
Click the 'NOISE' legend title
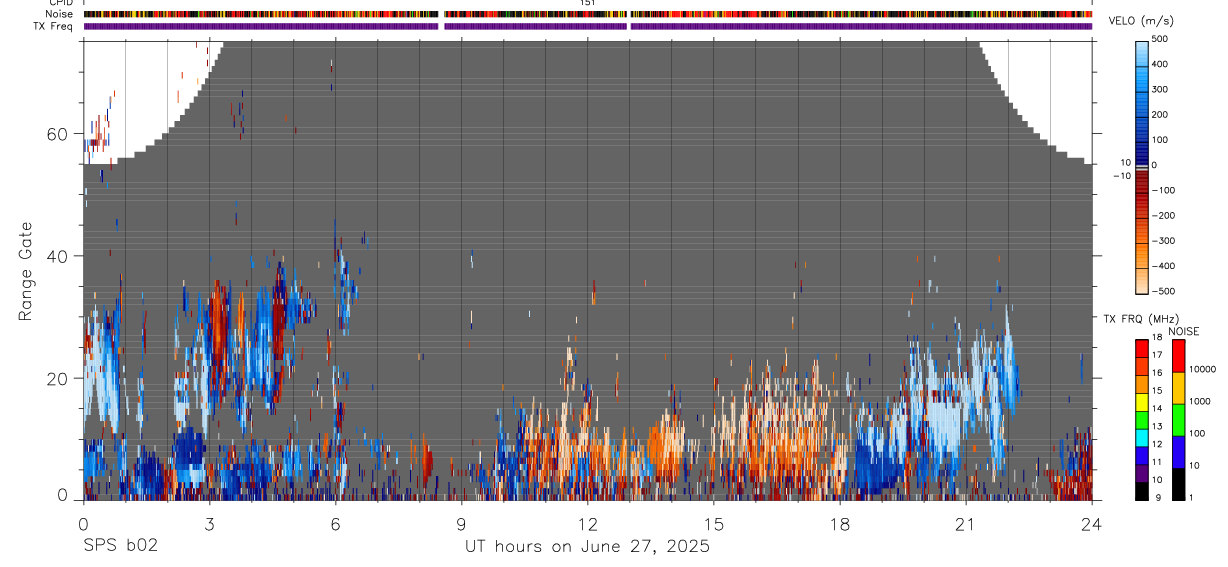click(1184, 332)
